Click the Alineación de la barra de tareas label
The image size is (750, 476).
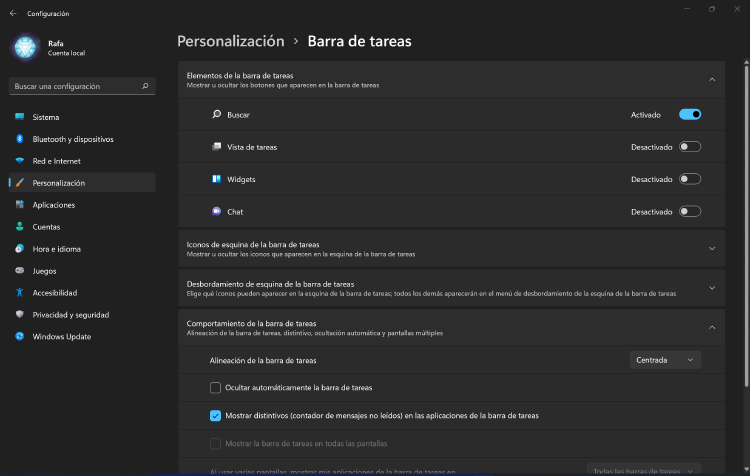pyautogui.click(x=263, y=360)
